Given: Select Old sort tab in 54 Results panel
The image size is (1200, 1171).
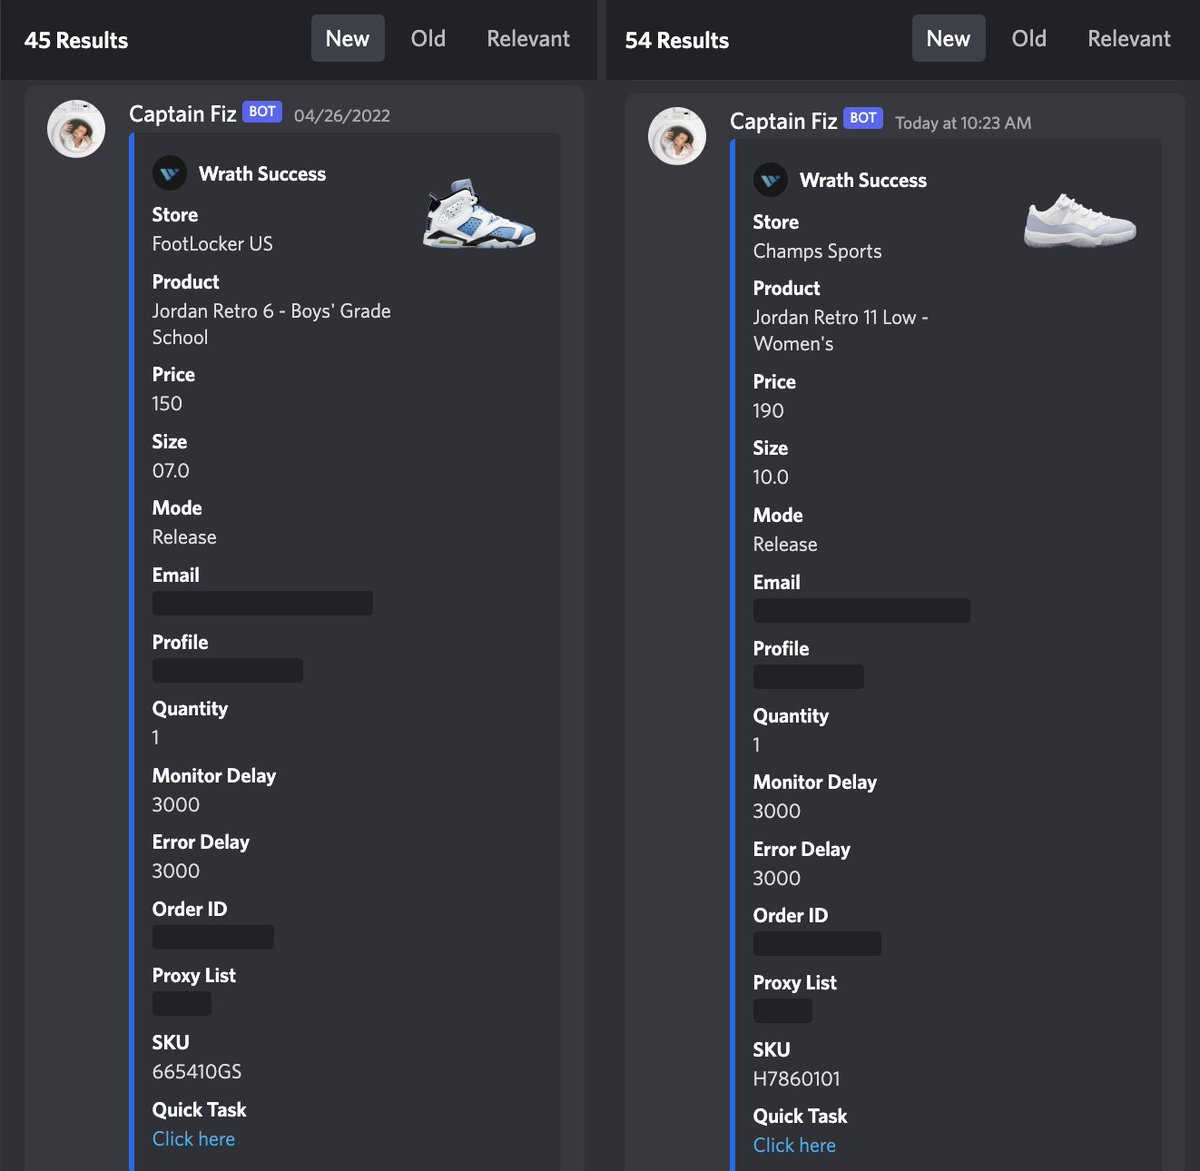Looking at the screenshot, I should pyautogui.click(x=1029, y=39).
